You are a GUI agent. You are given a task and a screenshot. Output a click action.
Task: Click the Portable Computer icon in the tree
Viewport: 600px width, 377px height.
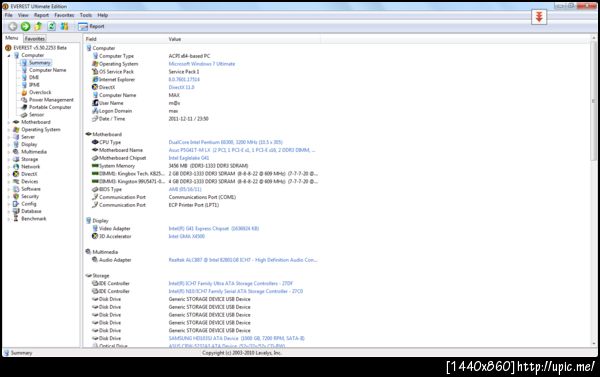(x=24, y=107)
